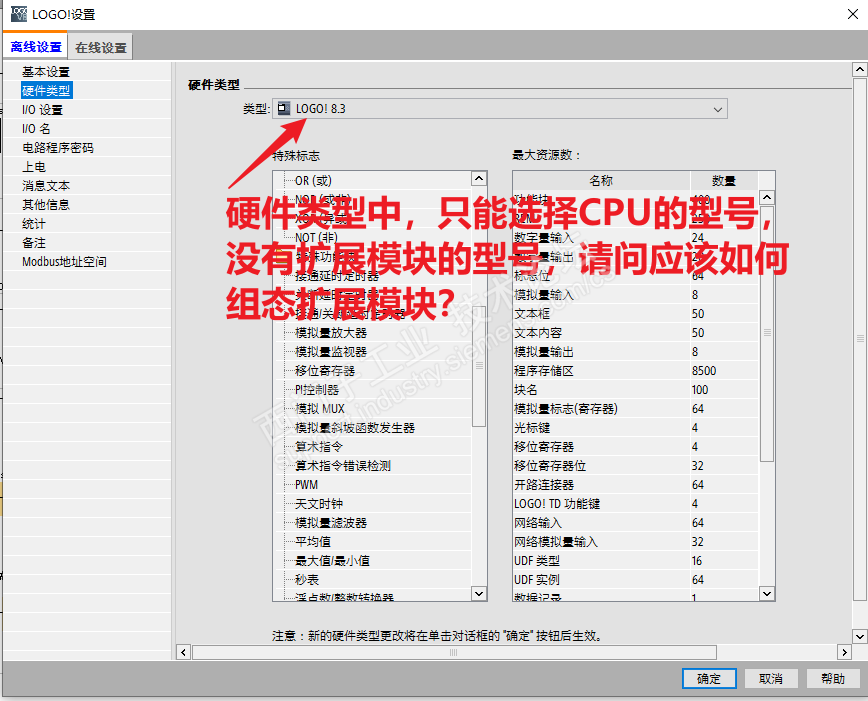Open the 类型 LOGO! 8.3 dropdown
Viewport: 868px width, 701px height.
click(x=499, y=109)
